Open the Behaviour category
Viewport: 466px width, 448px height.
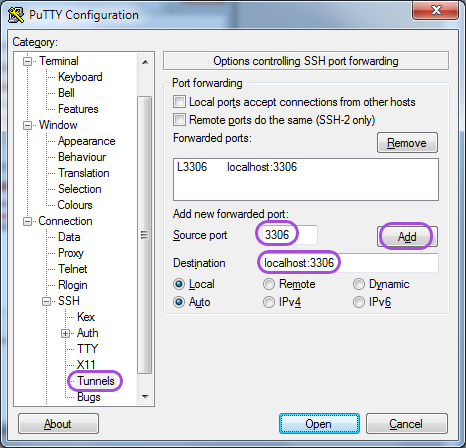(82, 157)
